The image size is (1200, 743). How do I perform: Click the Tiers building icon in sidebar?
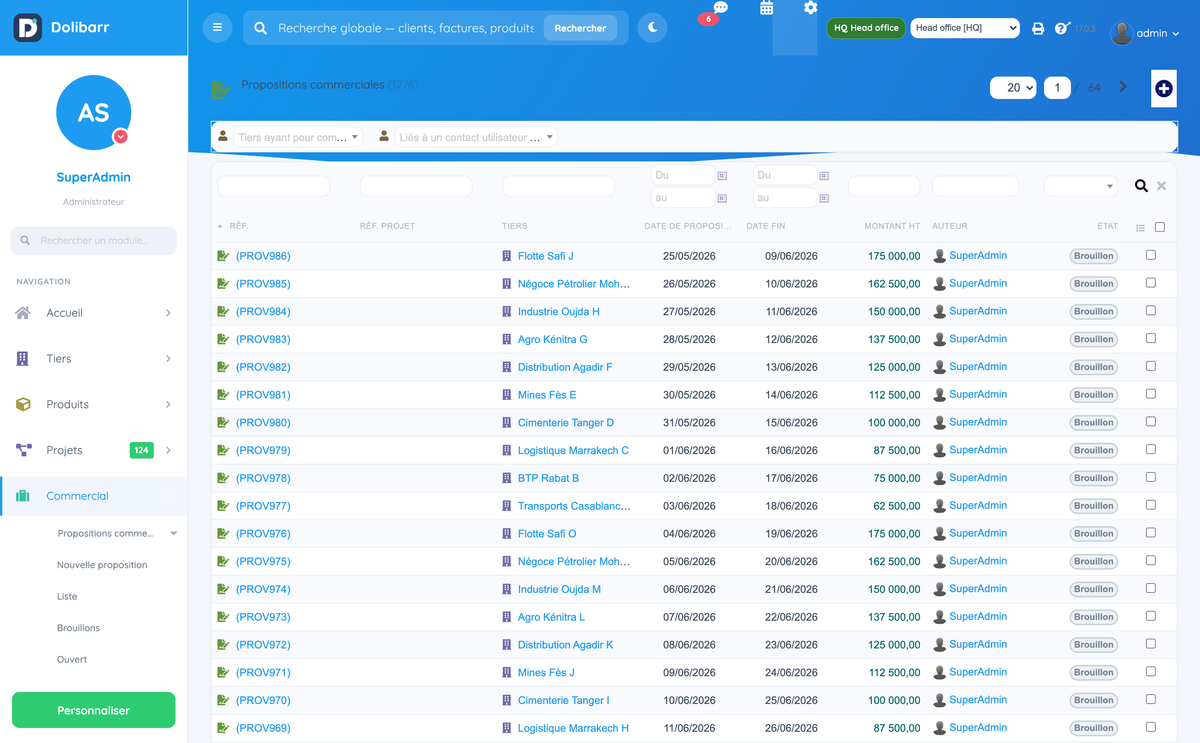coord(23,358)
